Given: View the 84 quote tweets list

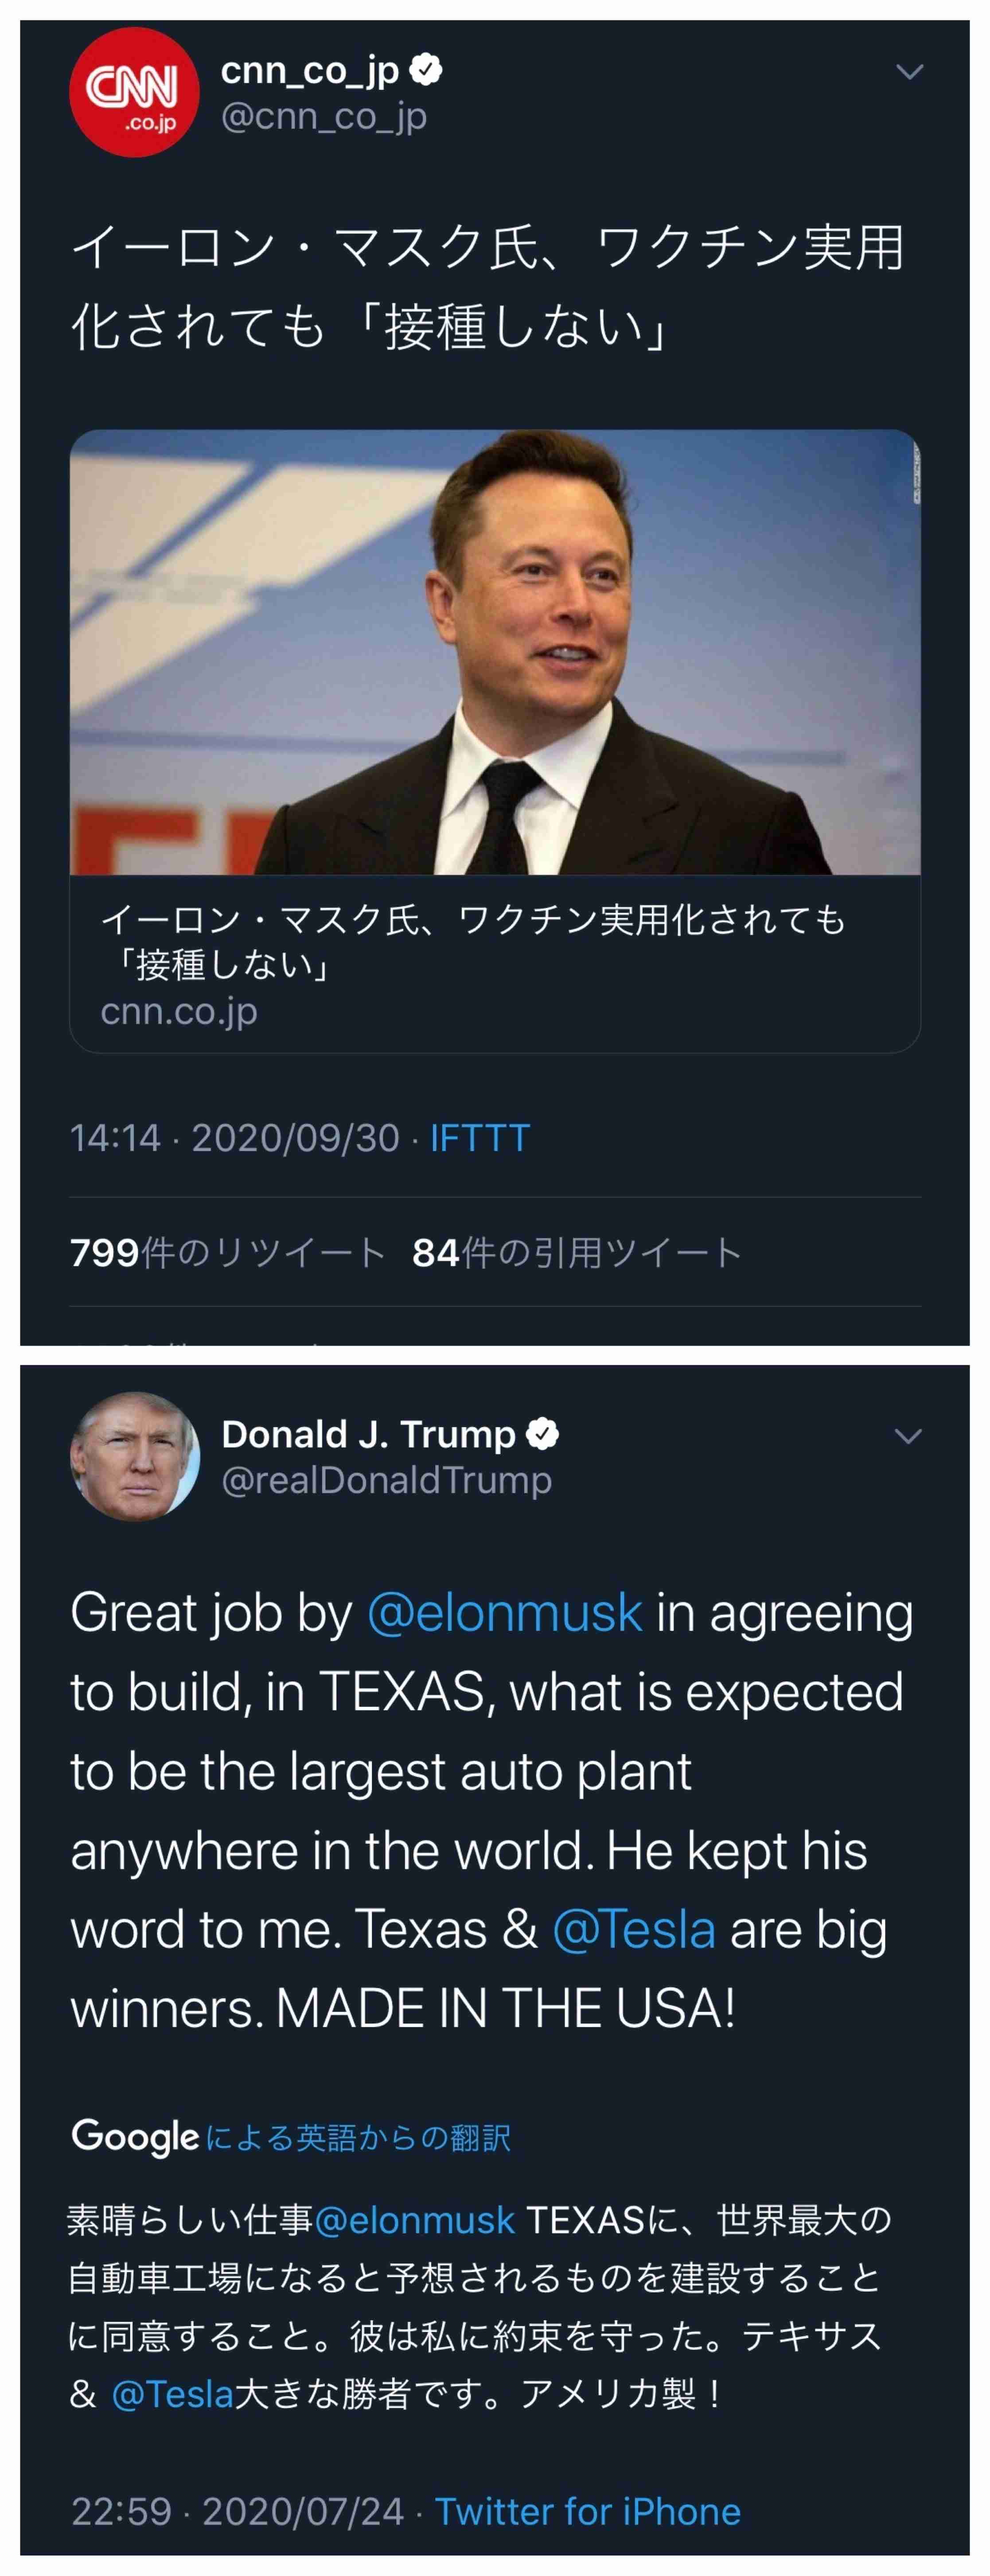Looking at the screenshot, I should pyautogui.click(x=576, y=1252).
